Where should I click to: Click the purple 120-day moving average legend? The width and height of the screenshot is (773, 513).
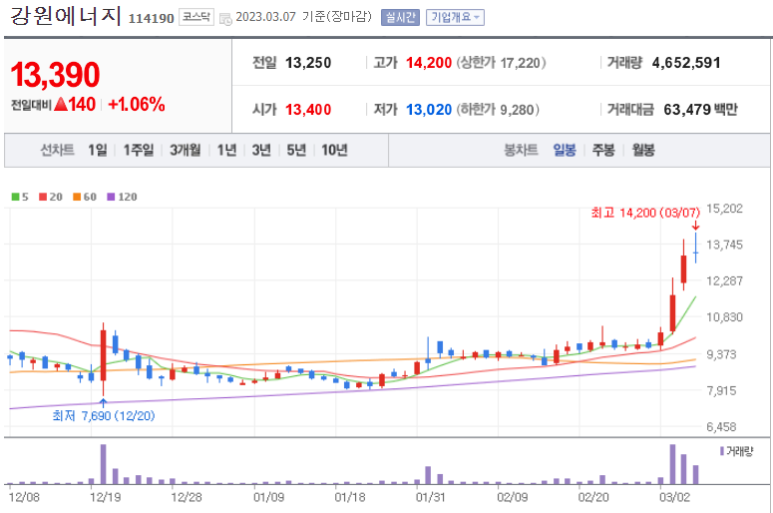(x=122, y=197)
